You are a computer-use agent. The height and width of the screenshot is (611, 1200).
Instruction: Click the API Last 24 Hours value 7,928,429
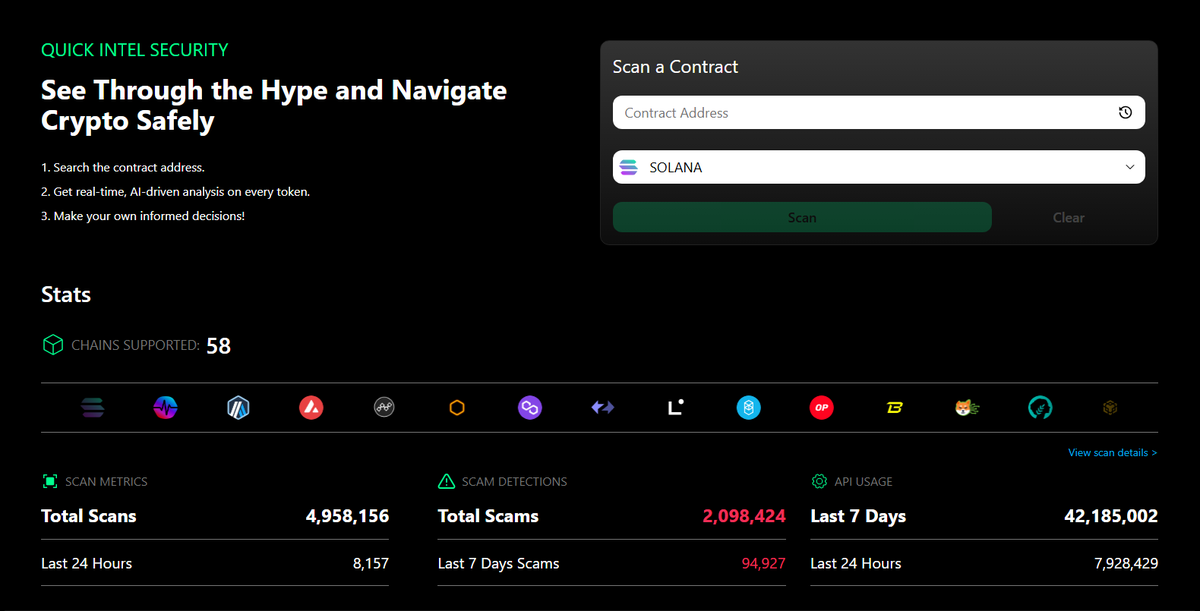pyautogui.click(x=1126, y=564)
